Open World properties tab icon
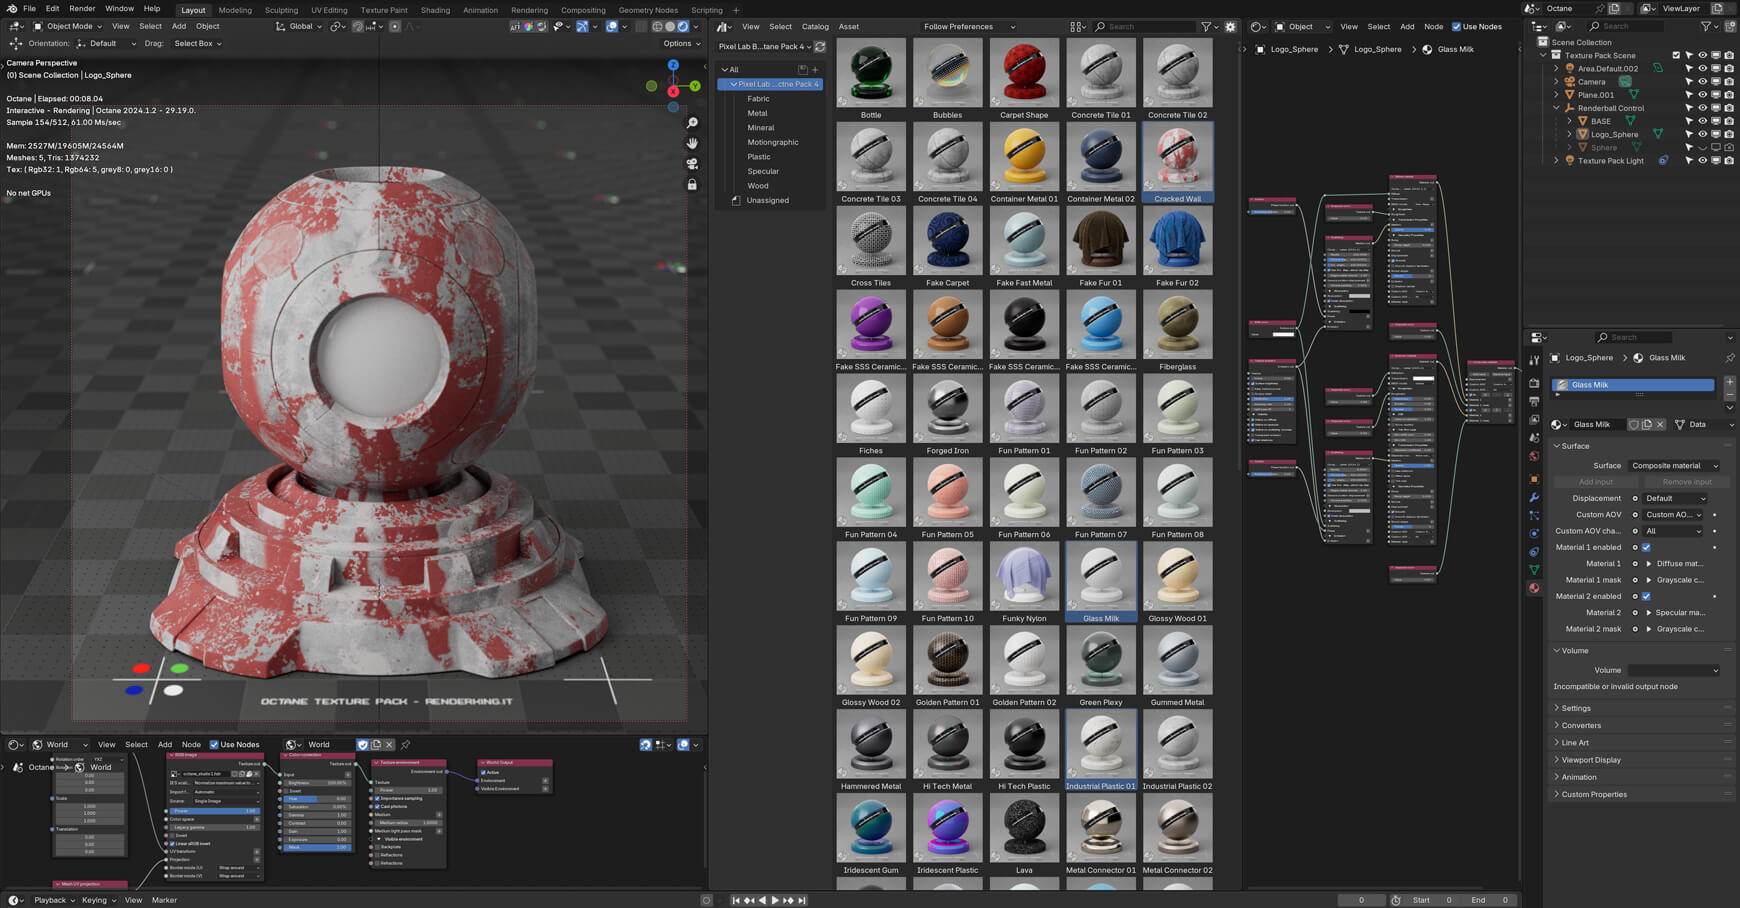The width and height of the screenshot is (1740, 908). point(1534,457)
